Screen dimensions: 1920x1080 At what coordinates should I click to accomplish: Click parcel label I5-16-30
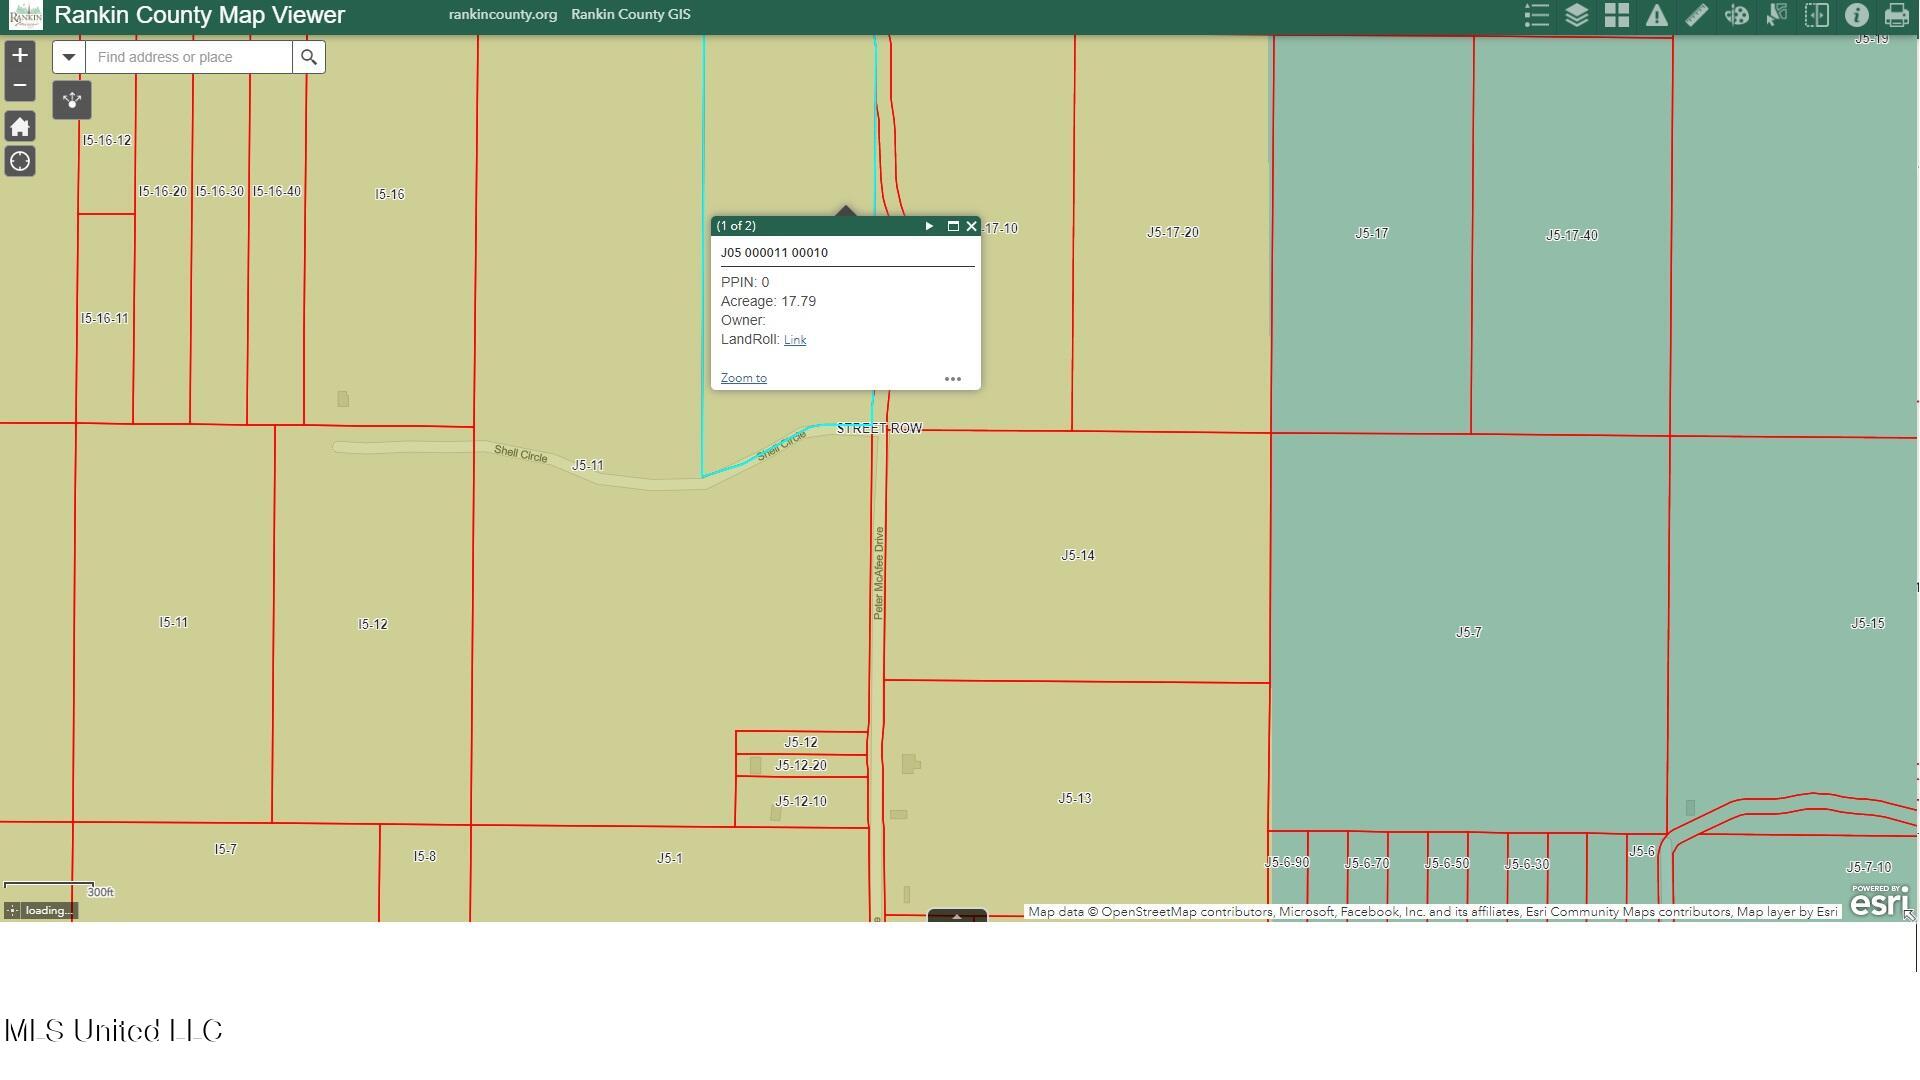pos(220,192)
